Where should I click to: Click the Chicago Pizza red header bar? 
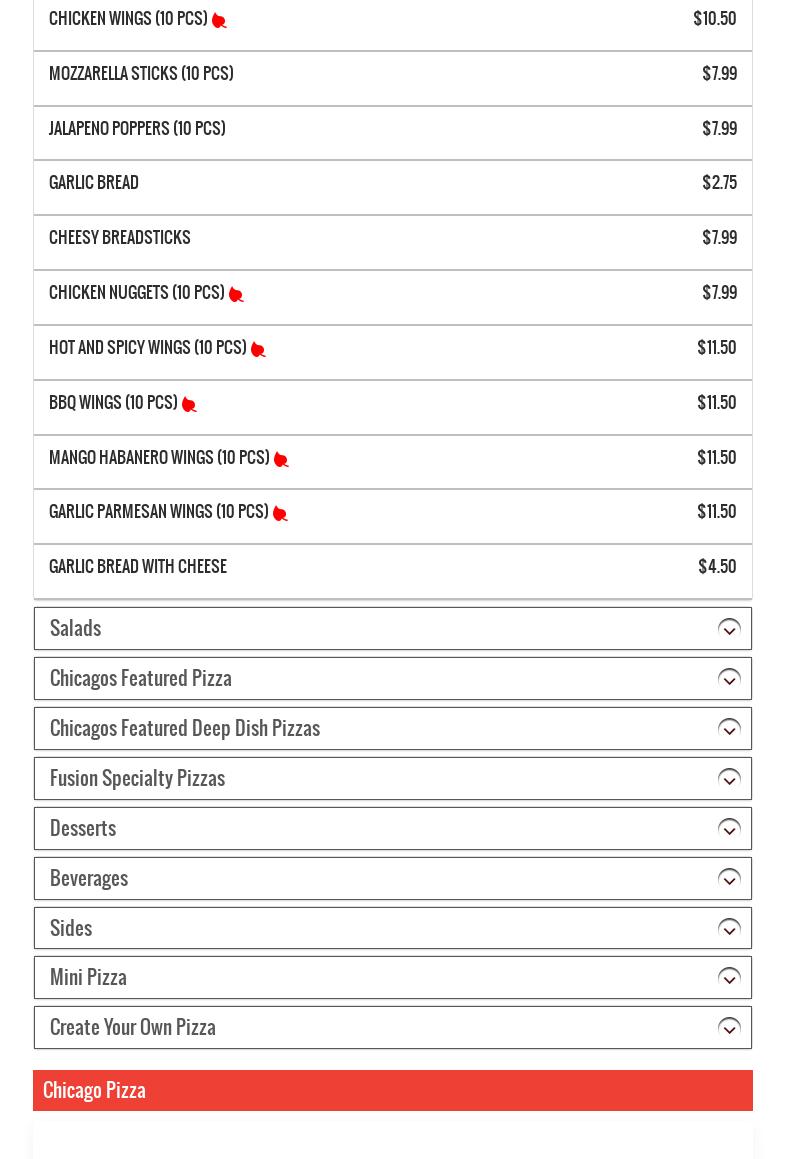[392, 1090]
